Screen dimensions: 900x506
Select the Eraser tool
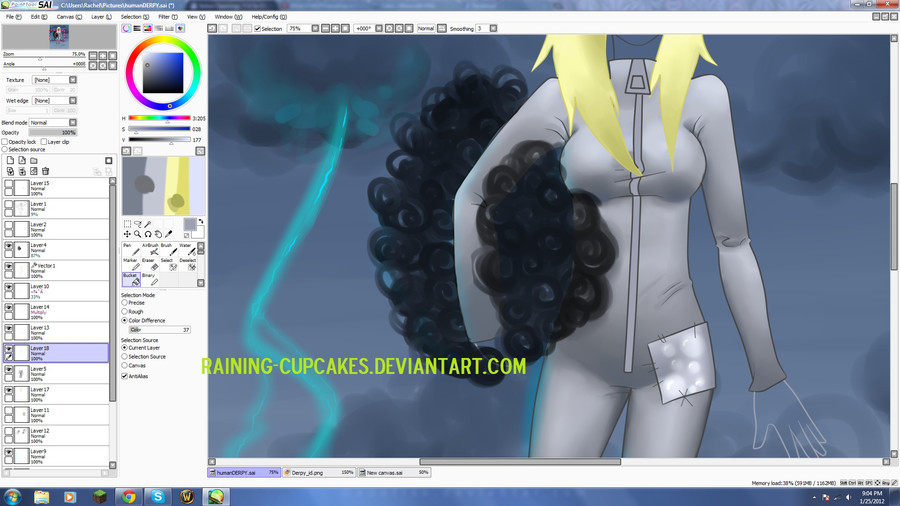point(150,264)
